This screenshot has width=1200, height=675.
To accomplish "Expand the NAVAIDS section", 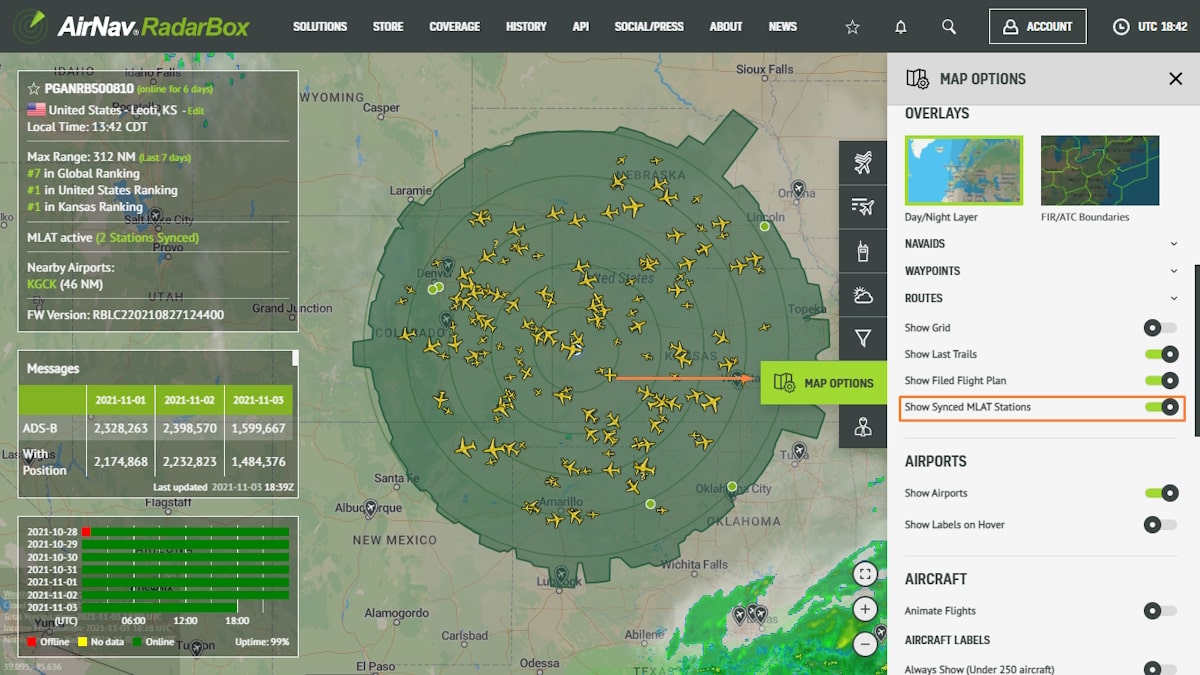I will click(1174, 244).
